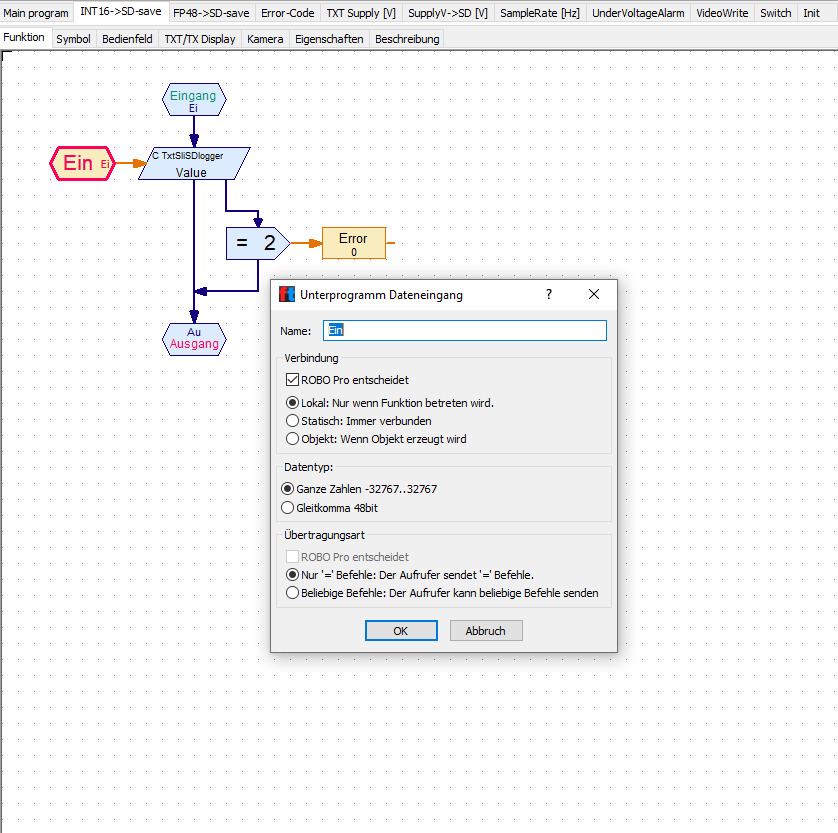Open the VideoWrite tab
Screen dimensions: 838x833
click(722, 13)
